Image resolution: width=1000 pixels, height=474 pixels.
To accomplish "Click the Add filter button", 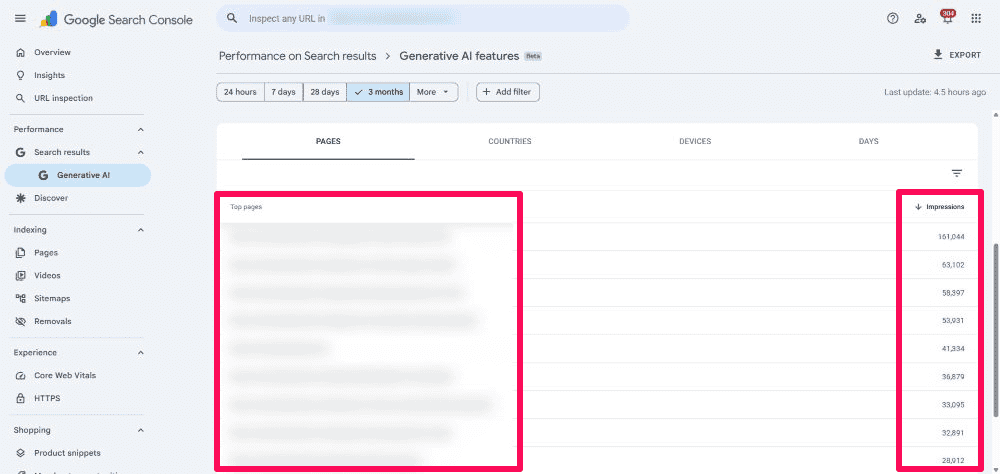I will (x=508, y=92).
